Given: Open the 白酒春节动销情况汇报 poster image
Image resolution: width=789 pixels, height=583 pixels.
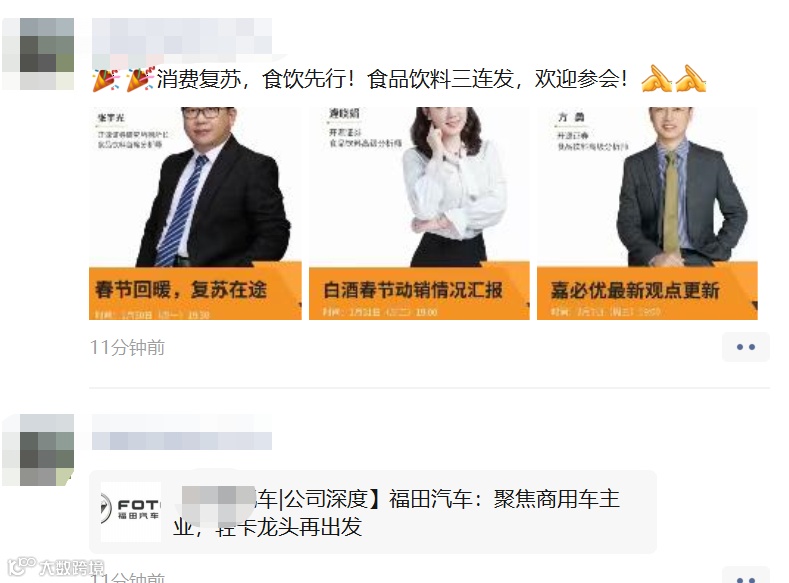Looking at the screenshot, I should 419,213.
